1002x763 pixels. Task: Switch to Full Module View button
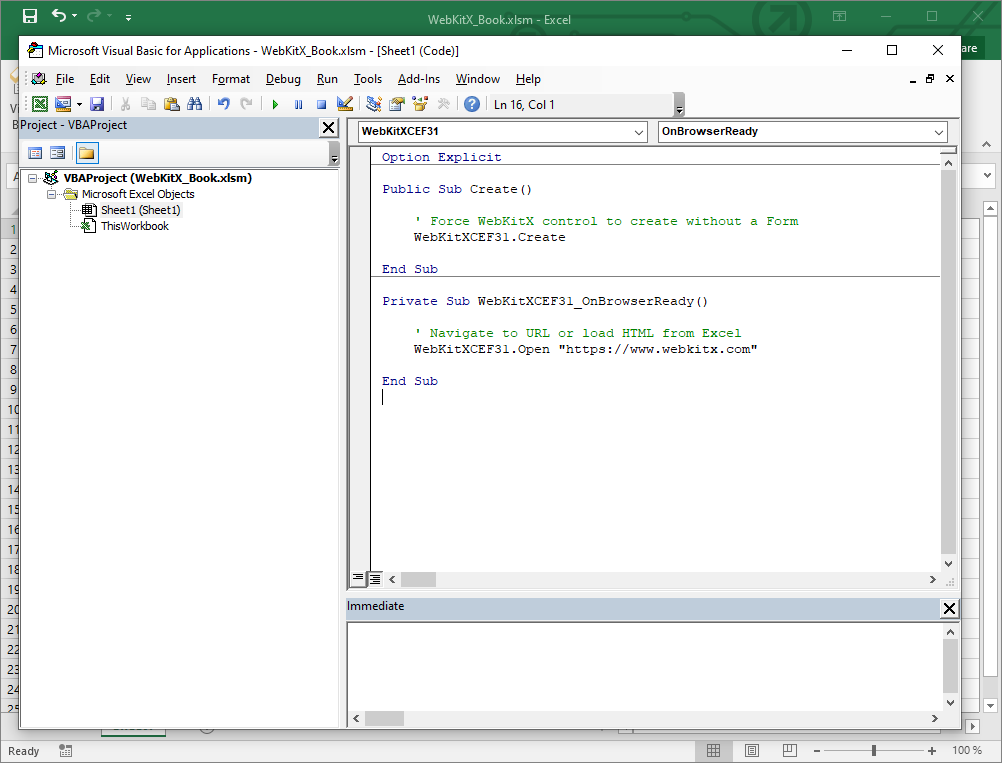(375, 578)
